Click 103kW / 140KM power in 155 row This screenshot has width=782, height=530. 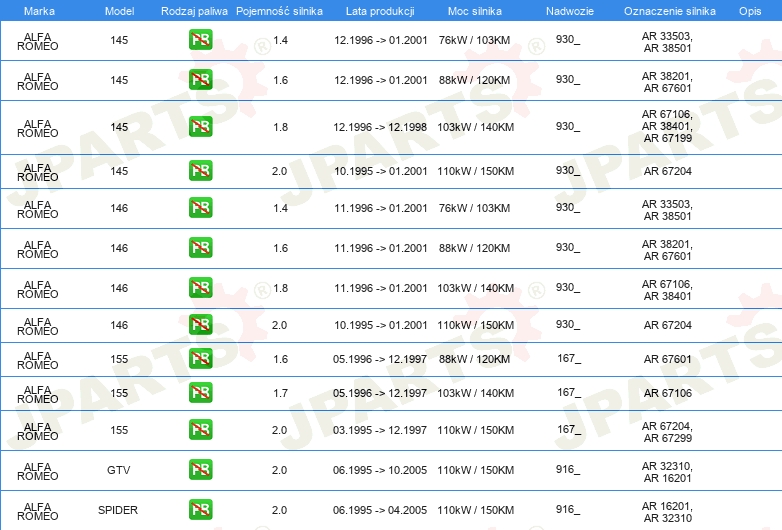click(475, 393)
